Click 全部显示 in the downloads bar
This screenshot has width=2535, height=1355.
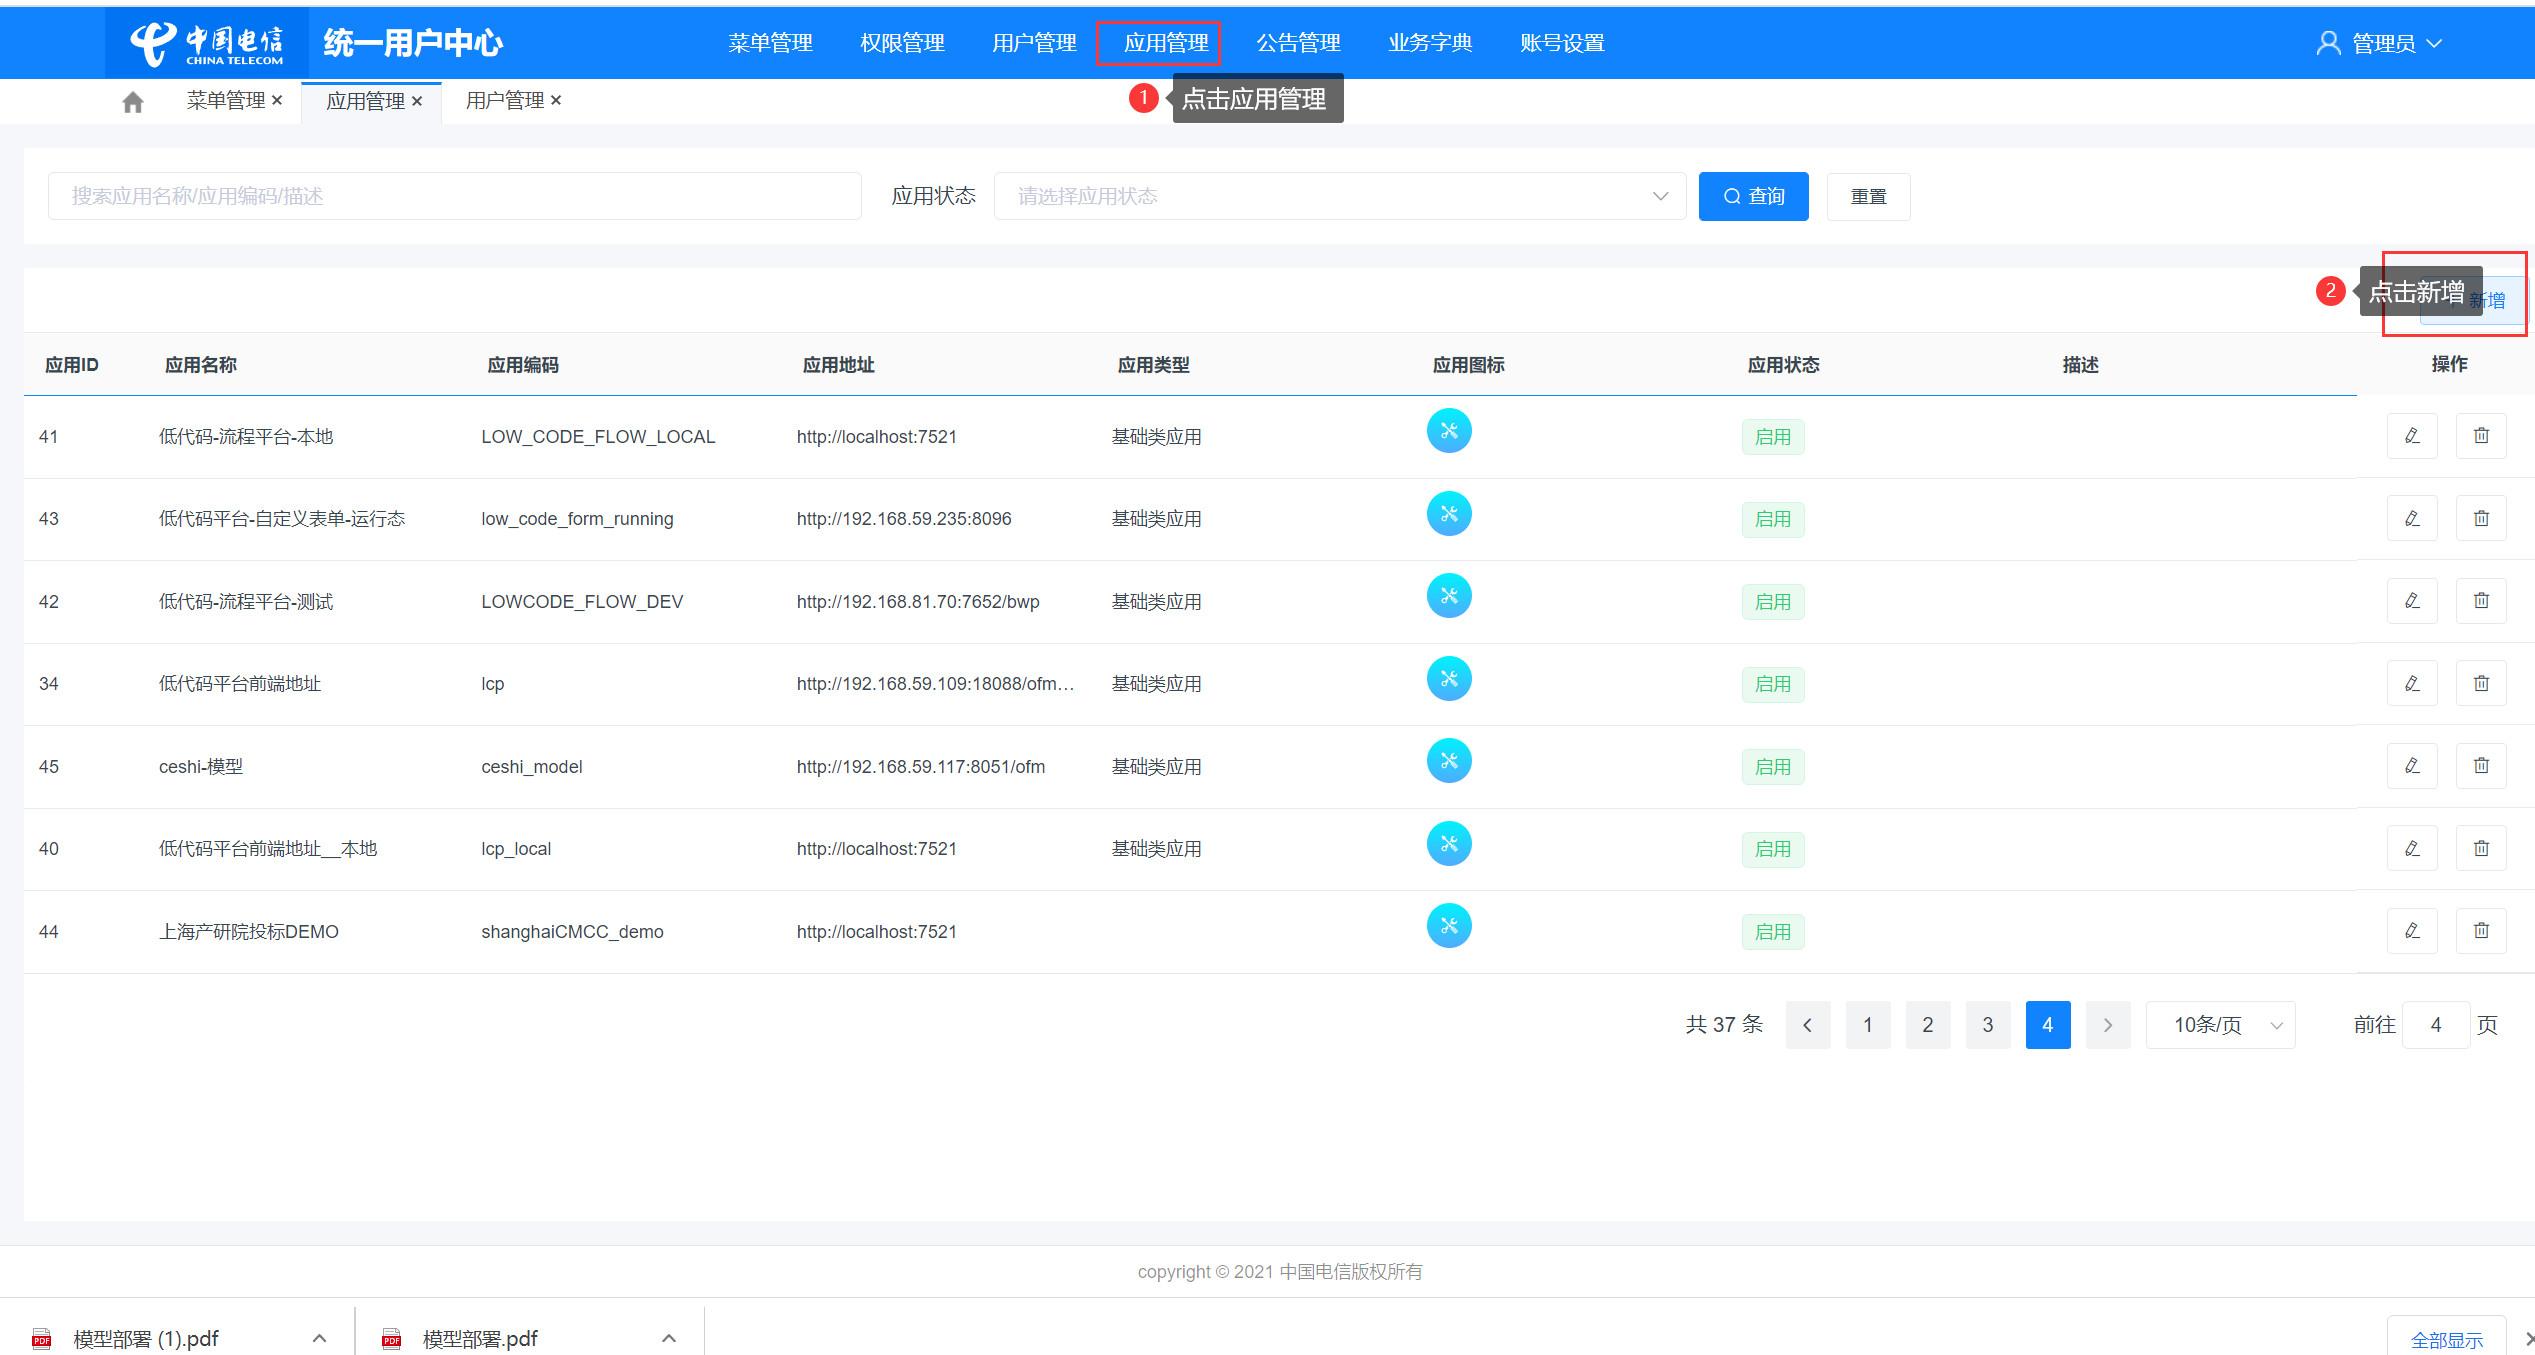2446,1339
